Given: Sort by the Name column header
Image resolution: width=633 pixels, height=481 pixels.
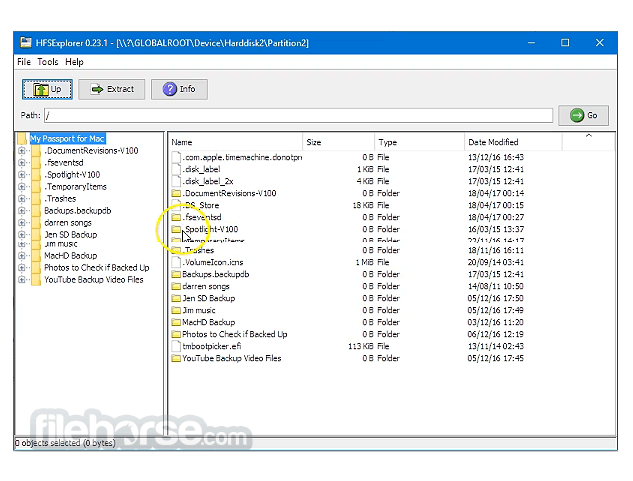Looking at the screenshot, I should (x=235, y=142).
